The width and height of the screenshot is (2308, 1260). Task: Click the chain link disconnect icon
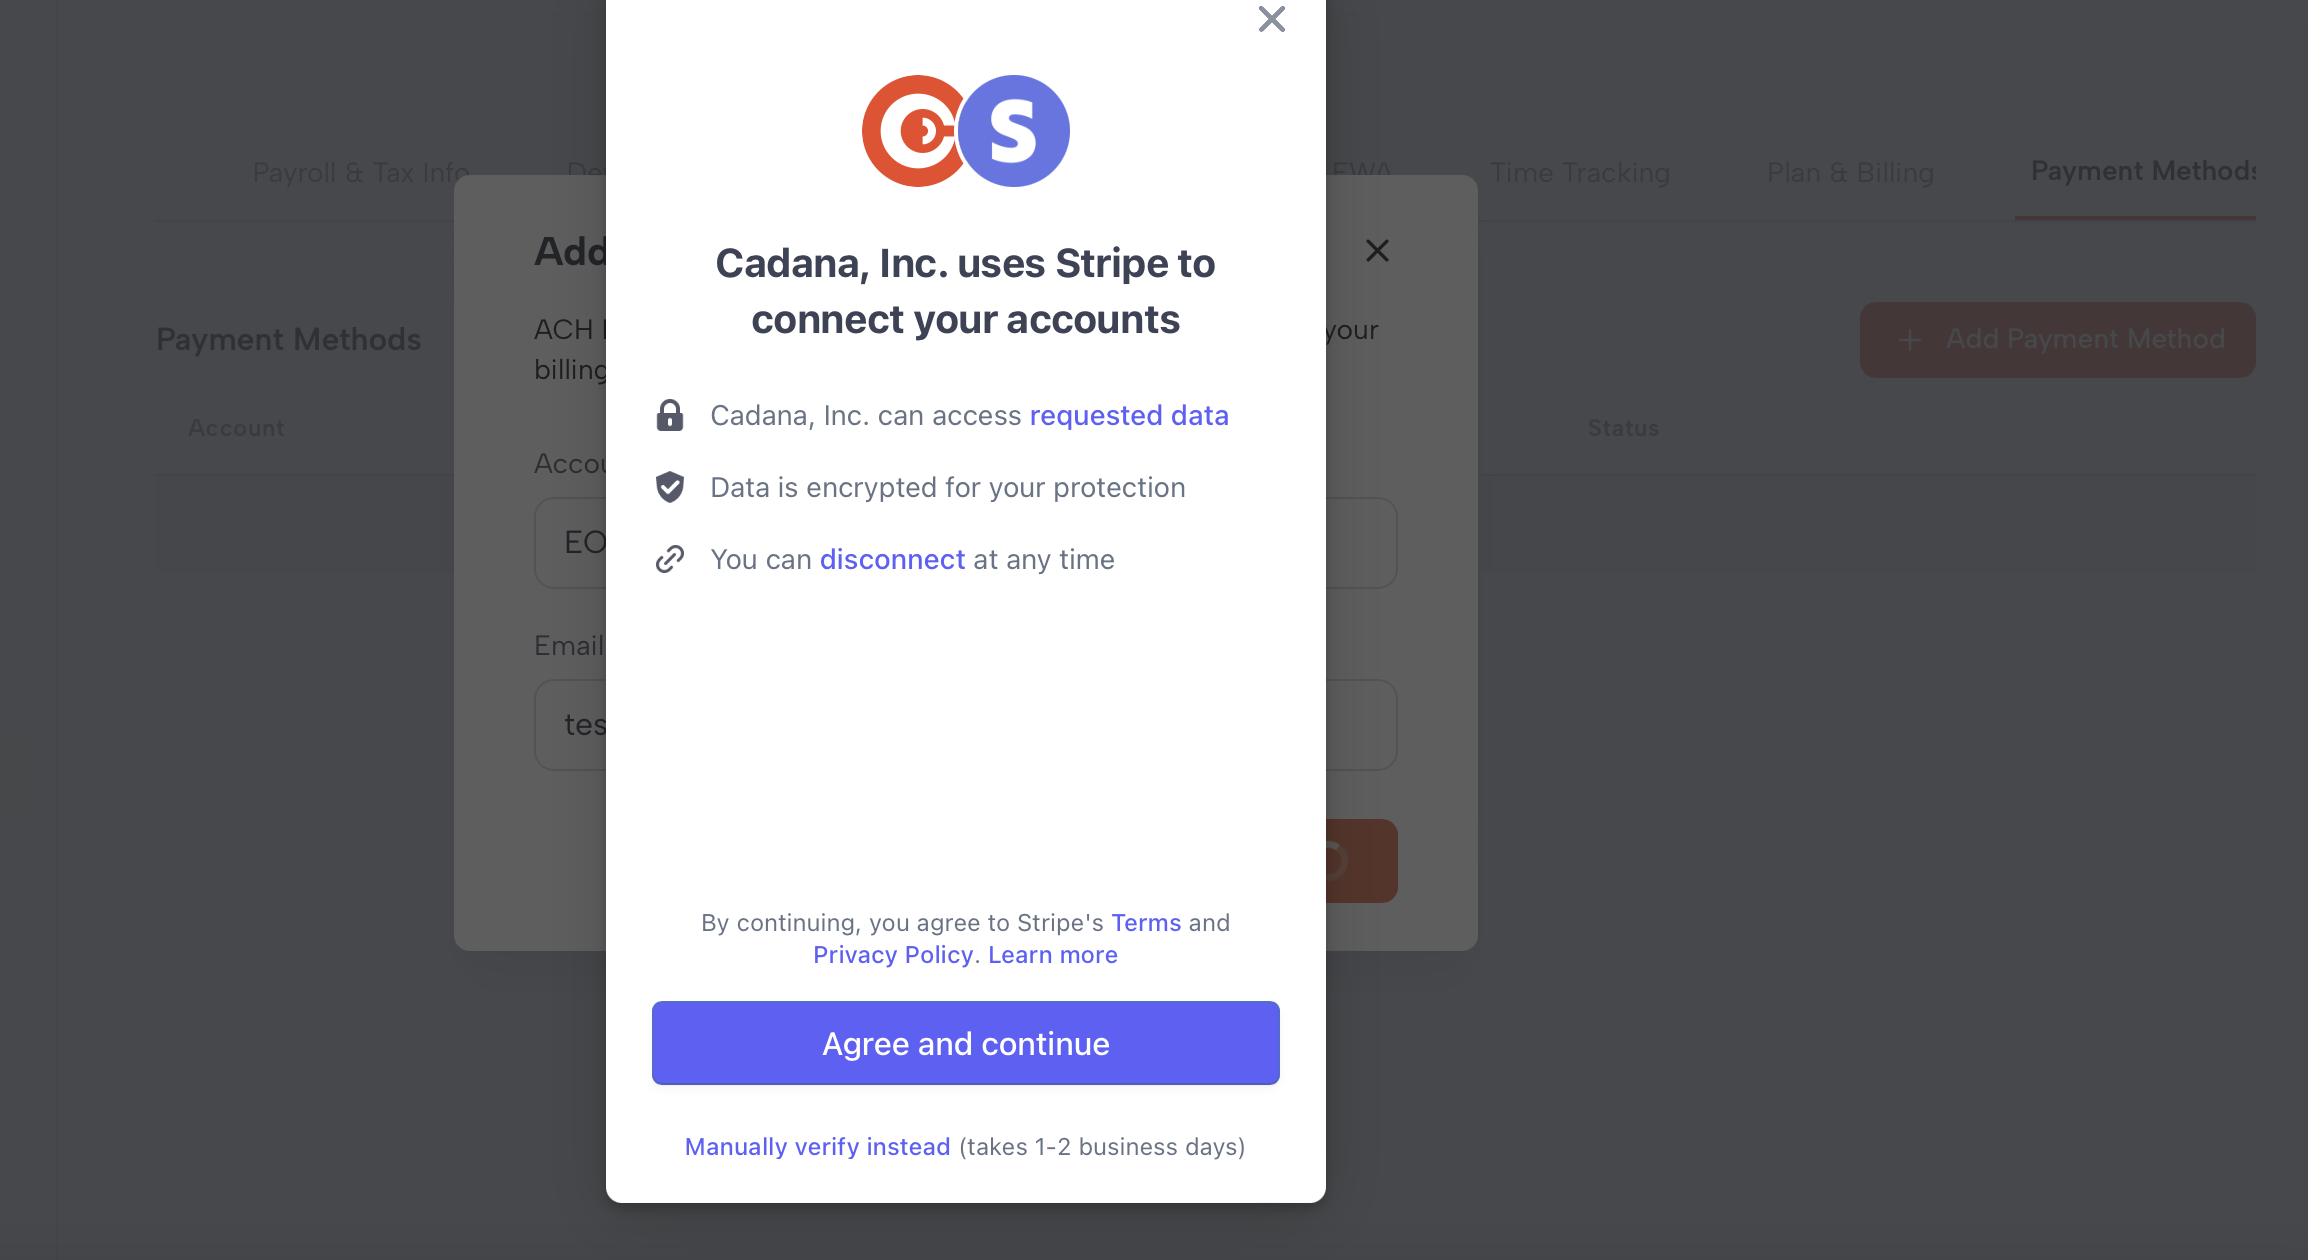tap(670, 559)
